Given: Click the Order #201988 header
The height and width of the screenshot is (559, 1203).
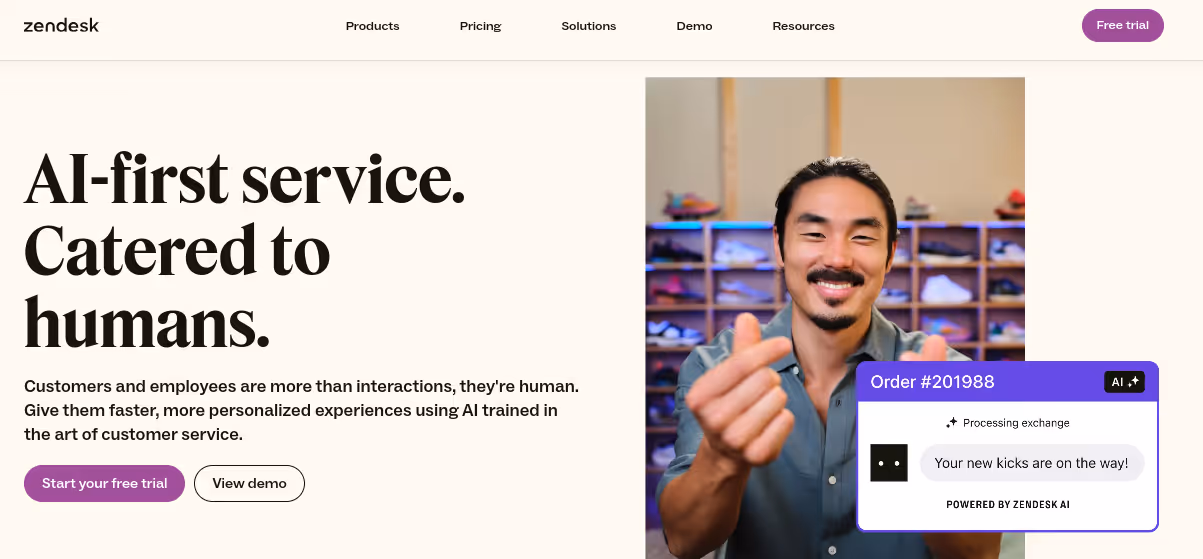Looking at the screenshot, I should [x=932, y=382].
